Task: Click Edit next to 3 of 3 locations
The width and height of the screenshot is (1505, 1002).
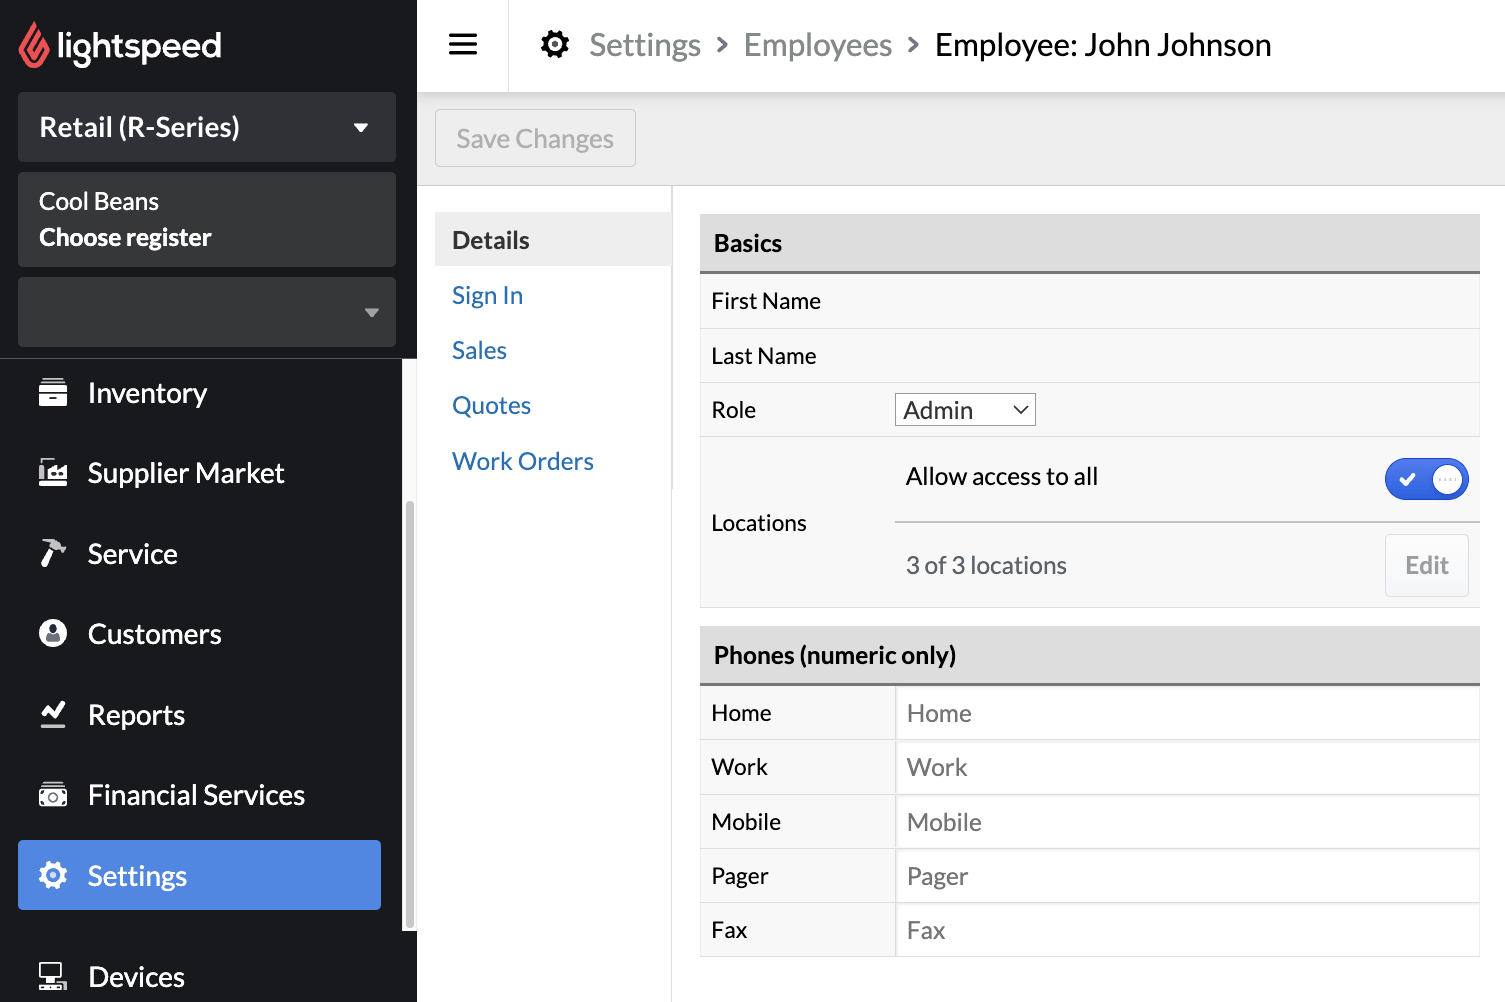Action: pyautogui.click(x=1426, y=565)
